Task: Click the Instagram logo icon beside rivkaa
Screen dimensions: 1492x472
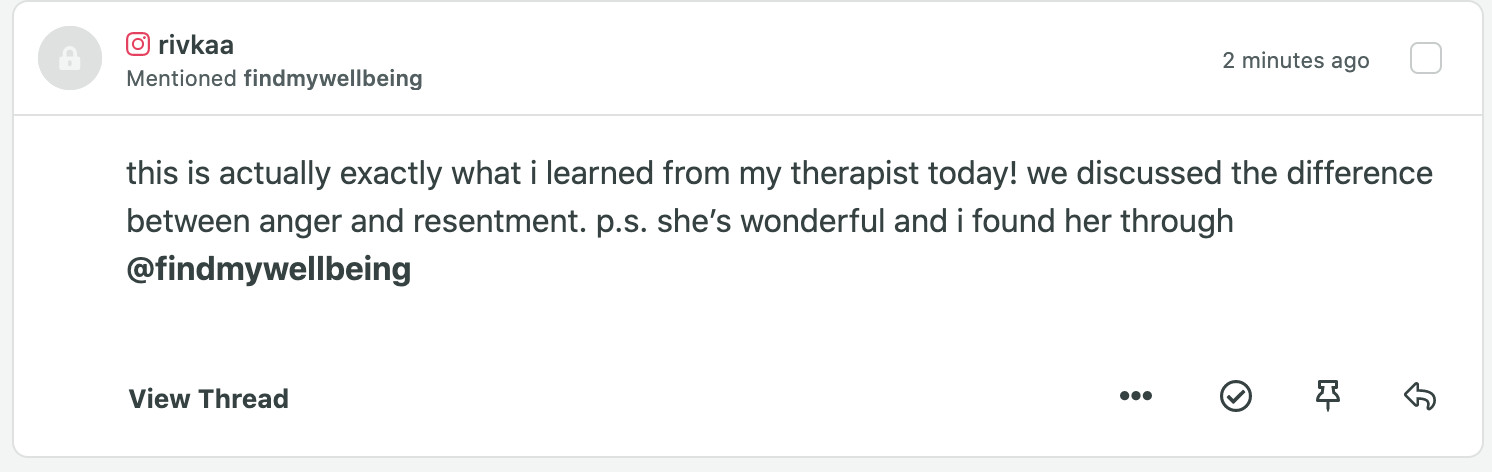Action: (138, 44)
